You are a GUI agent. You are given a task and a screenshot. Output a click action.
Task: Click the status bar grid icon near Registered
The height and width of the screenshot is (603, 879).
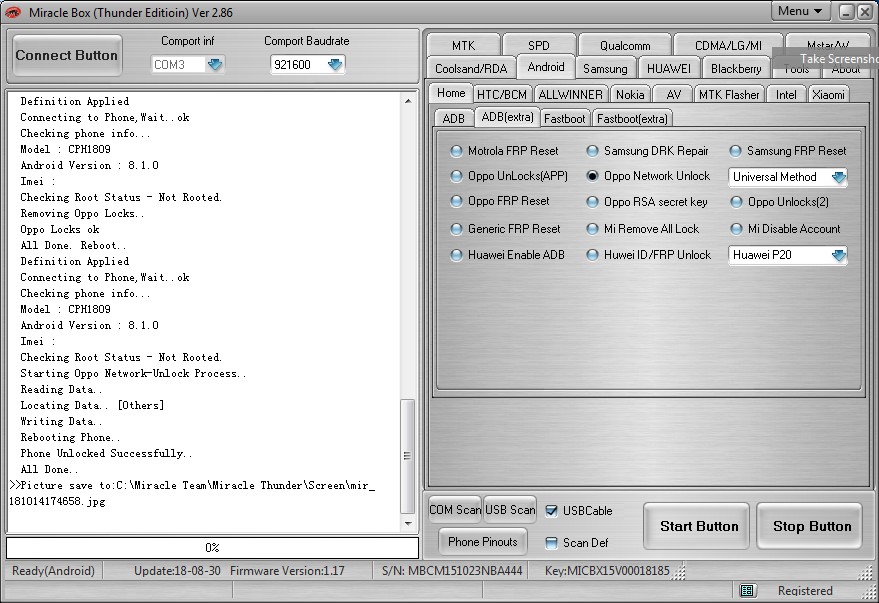click(x=746, y=591)
